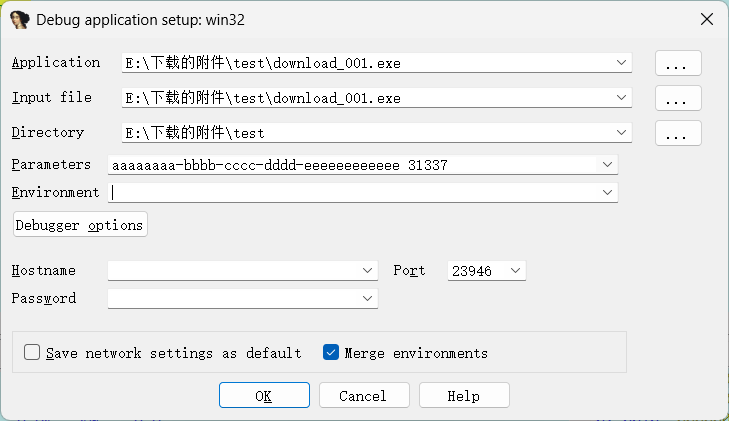Expand the Application path dropdown
729x421 pixels.
621,63
